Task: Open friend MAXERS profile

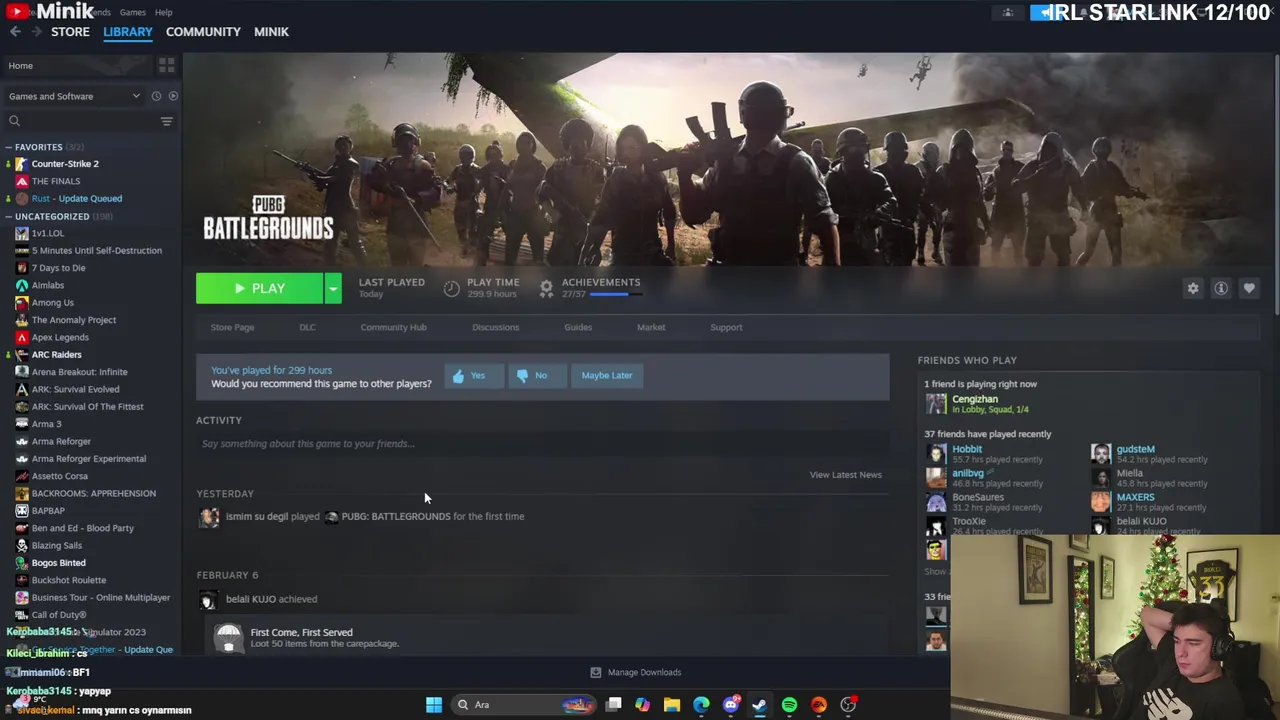Action: (1135, 497)
